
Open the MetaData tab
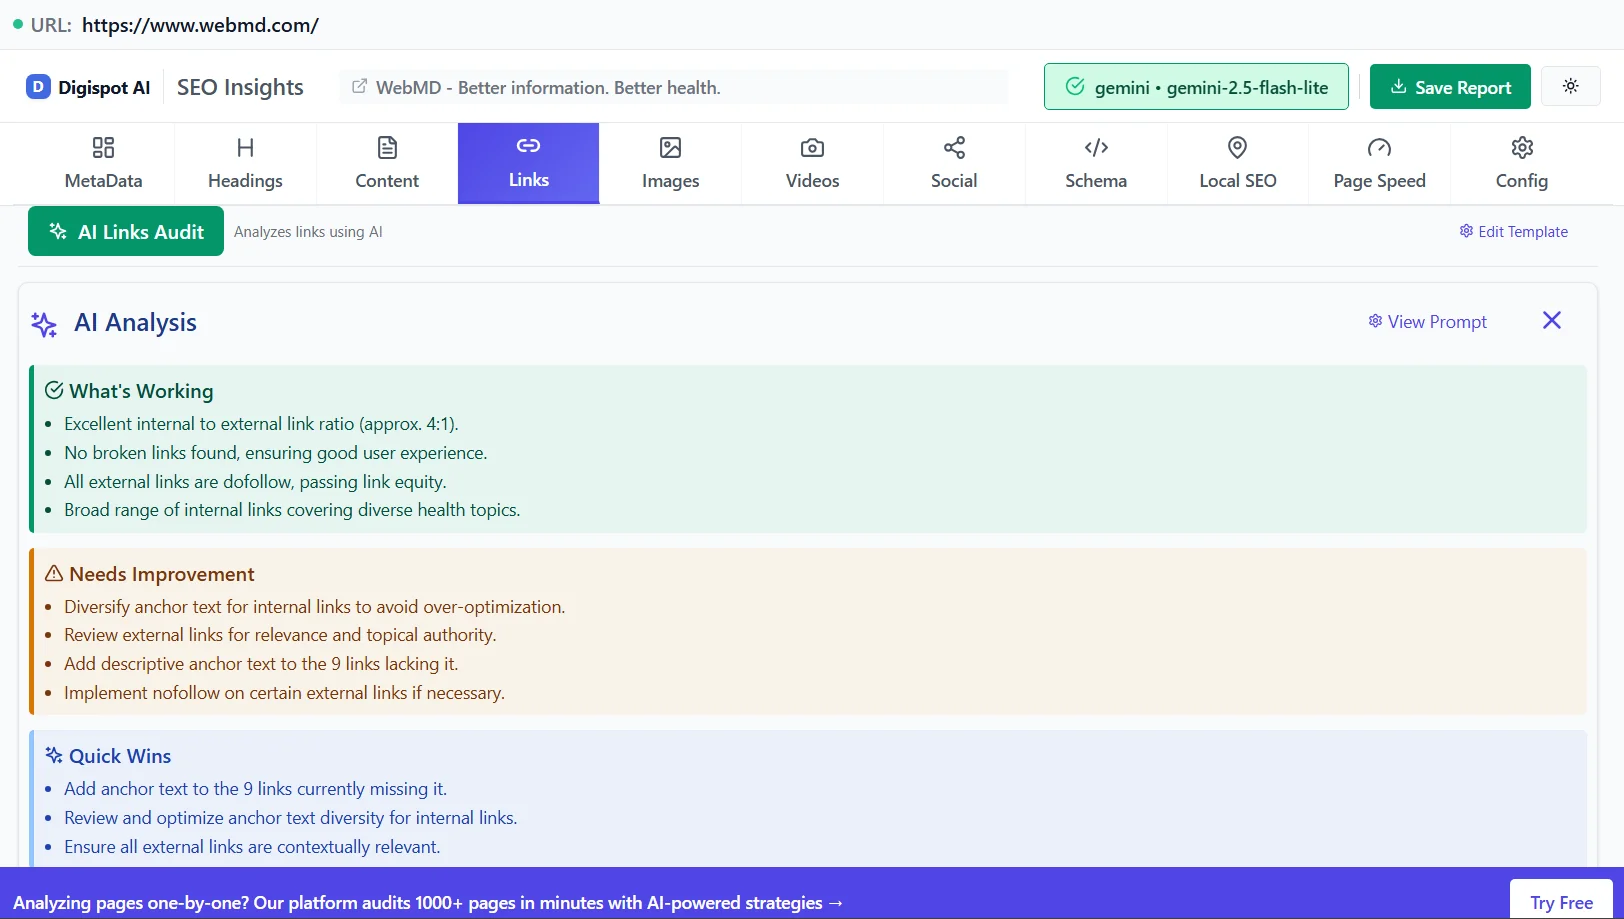(x=103, y=164)
